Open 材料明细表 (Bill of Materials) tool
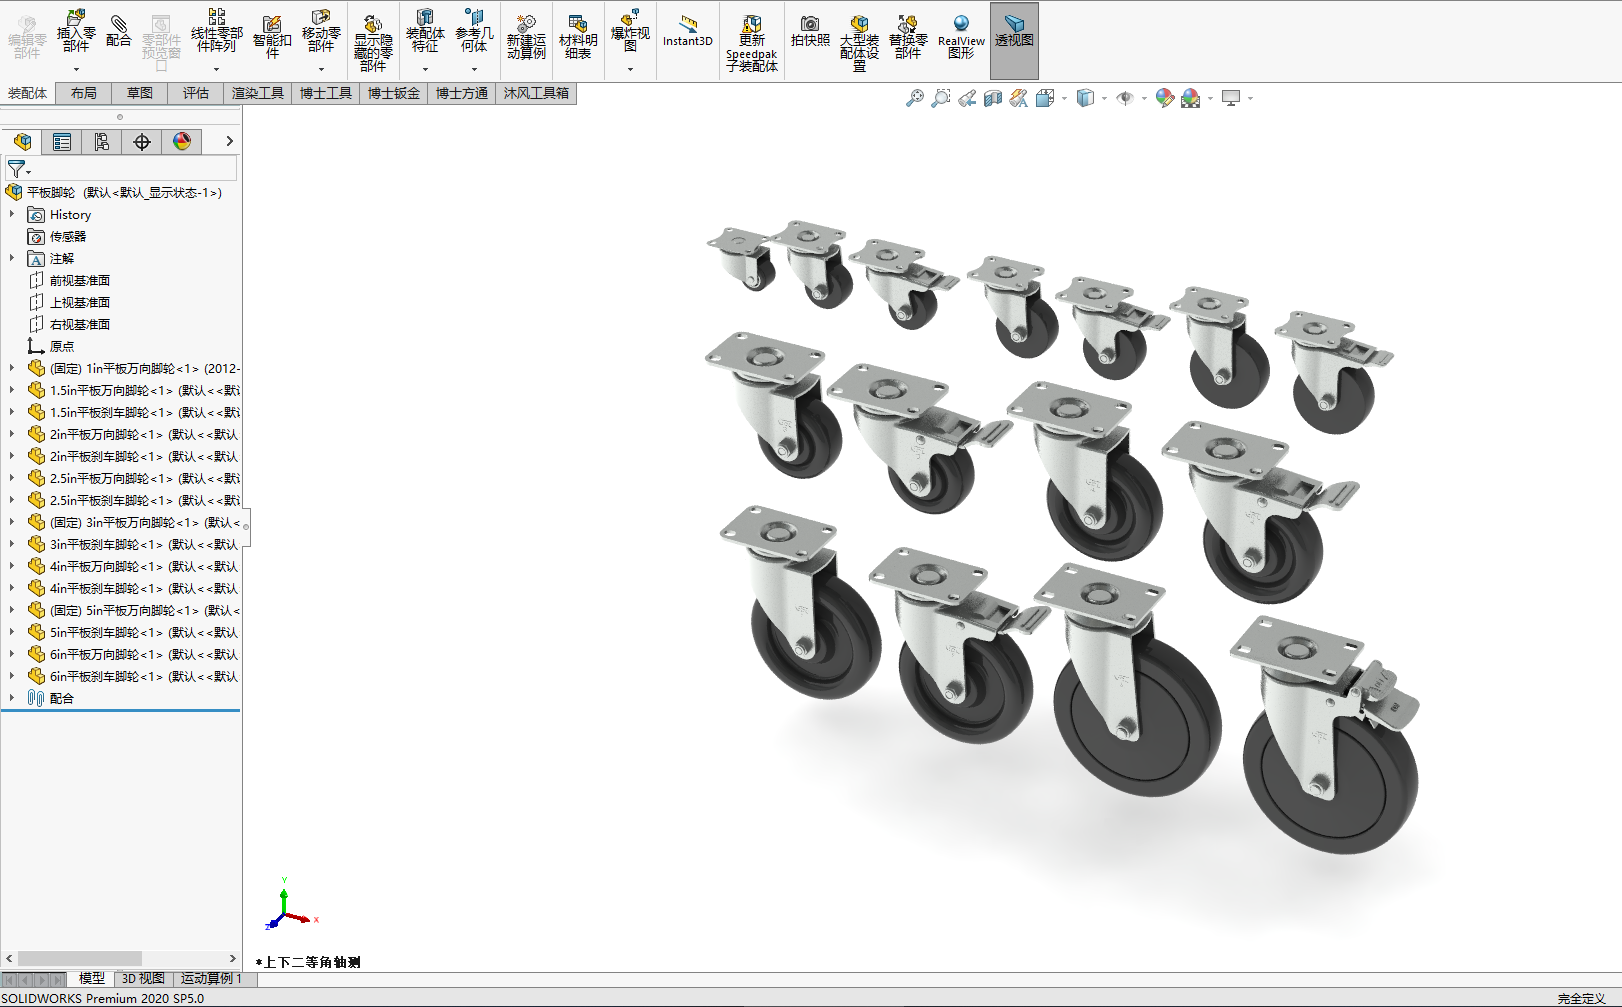Viewport: 1622px width, 1007px height. coord(577,36)
